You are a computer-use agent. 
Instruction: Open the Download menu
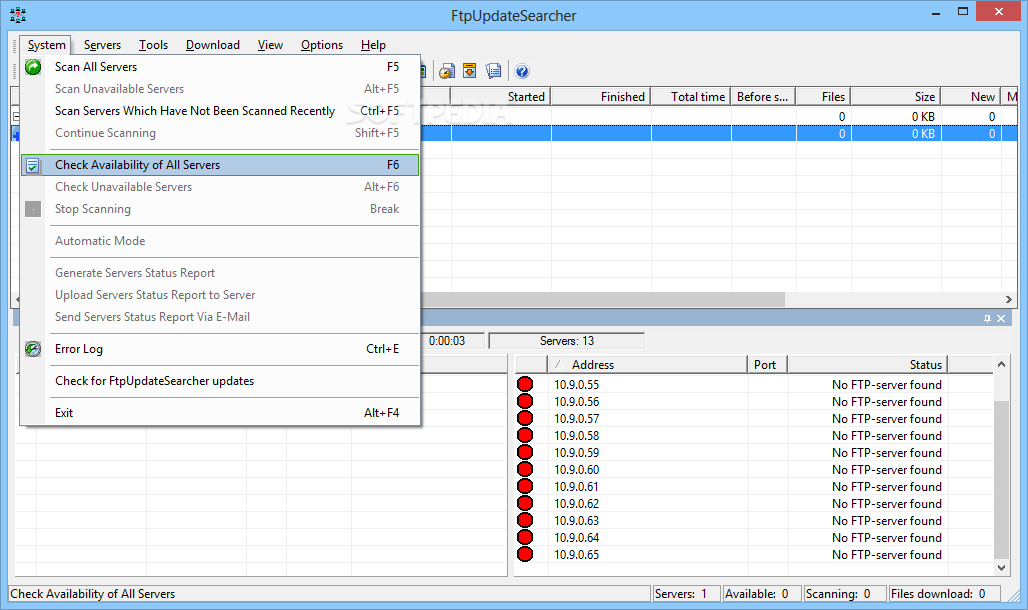(x=212, y=45)
